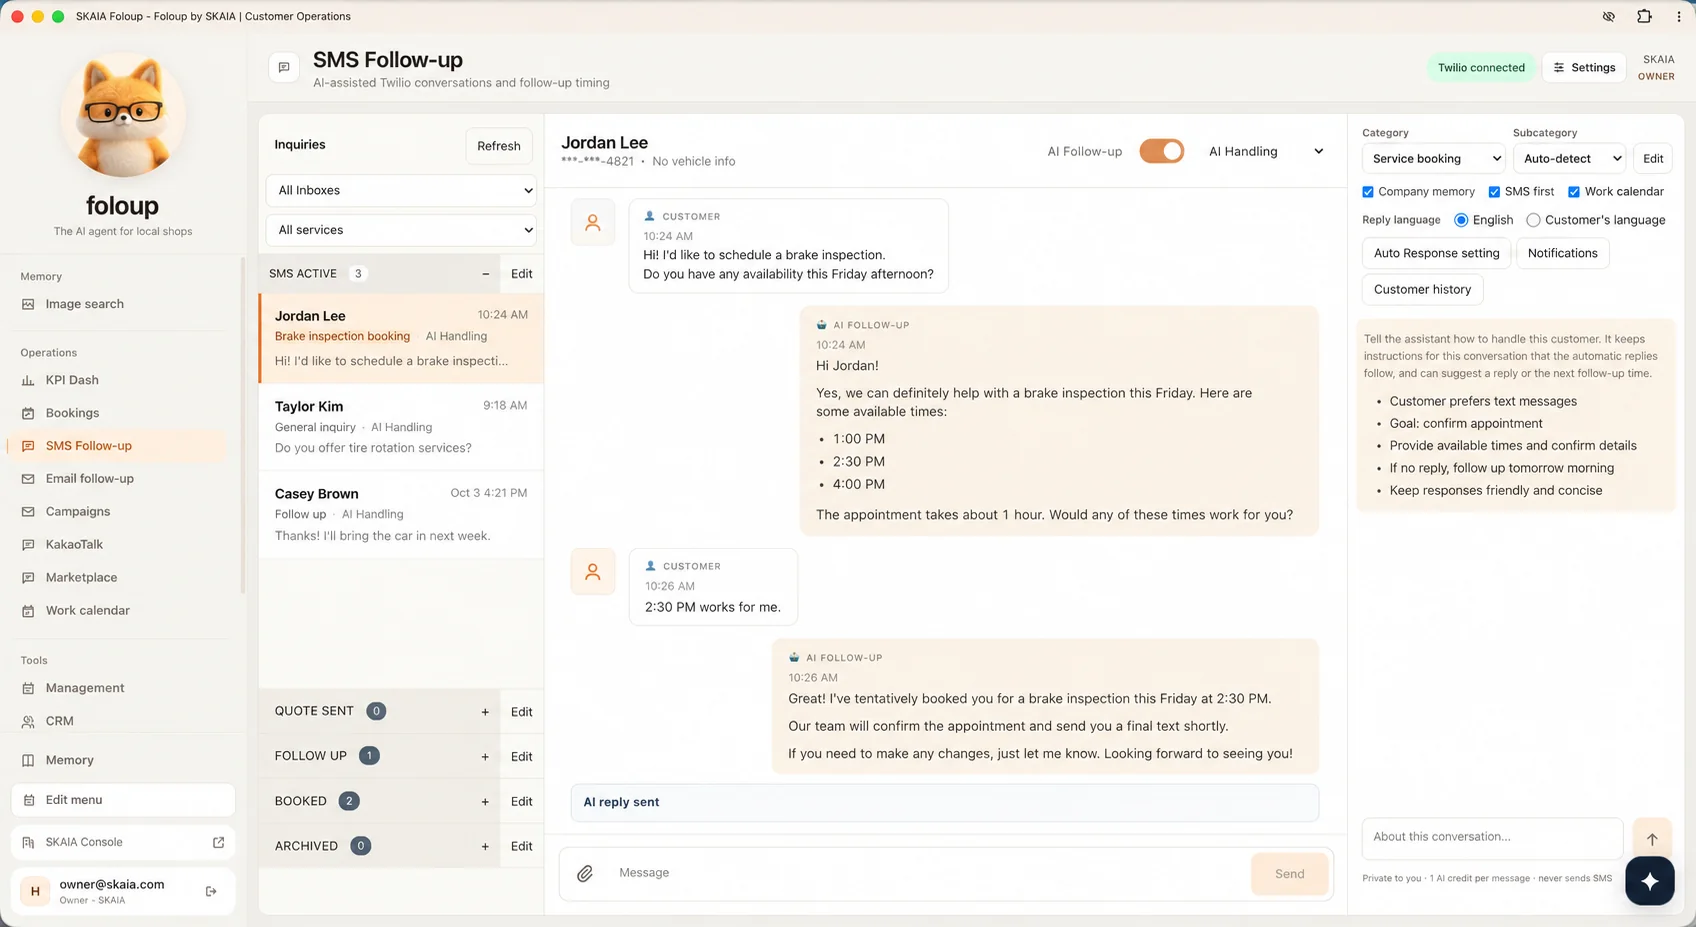
Task: Open the sparkle AI assistant button
Action: (x=1650, y=881)
